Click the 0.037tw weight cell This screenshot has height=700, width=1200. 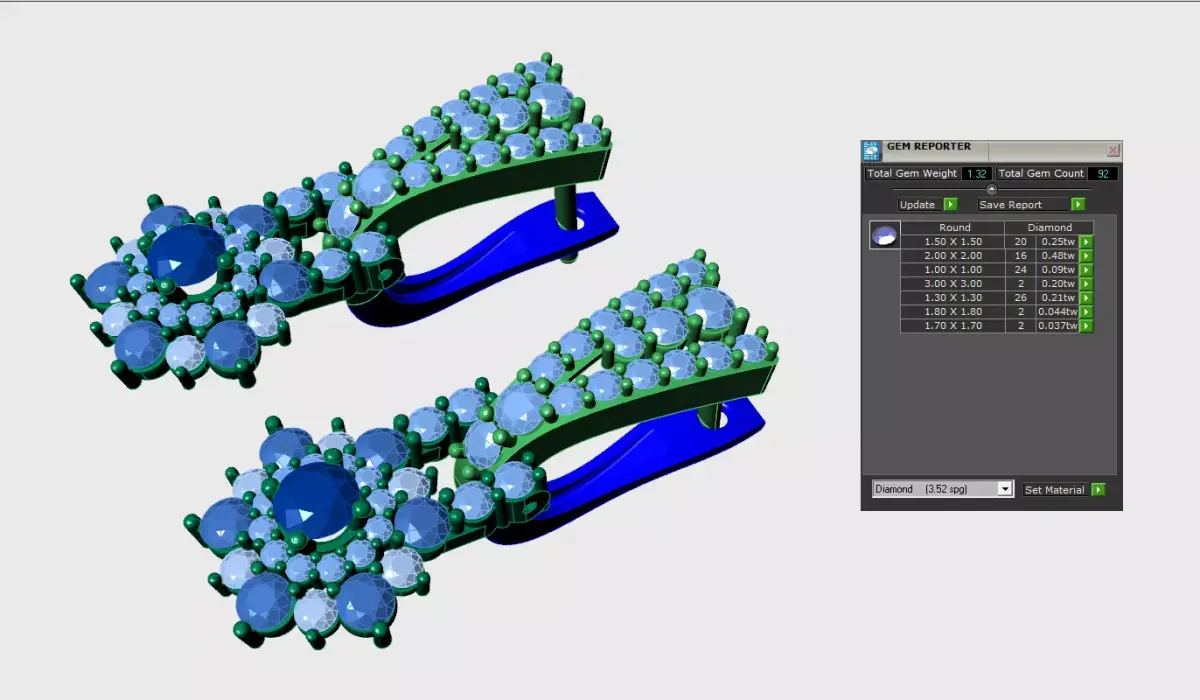(x=1058, y=325)
